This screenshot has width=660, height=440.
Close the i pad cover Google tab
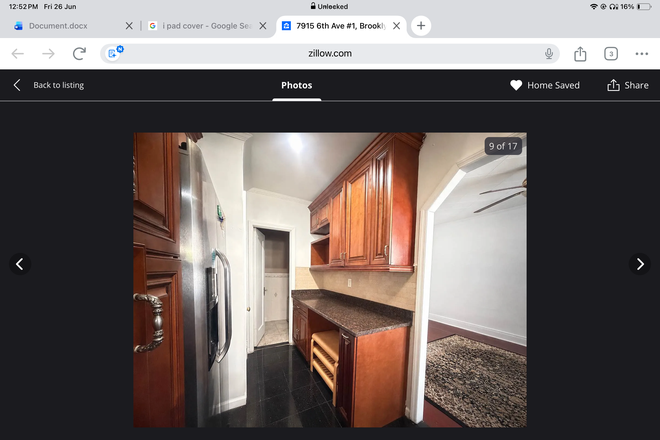coord(263,26)
